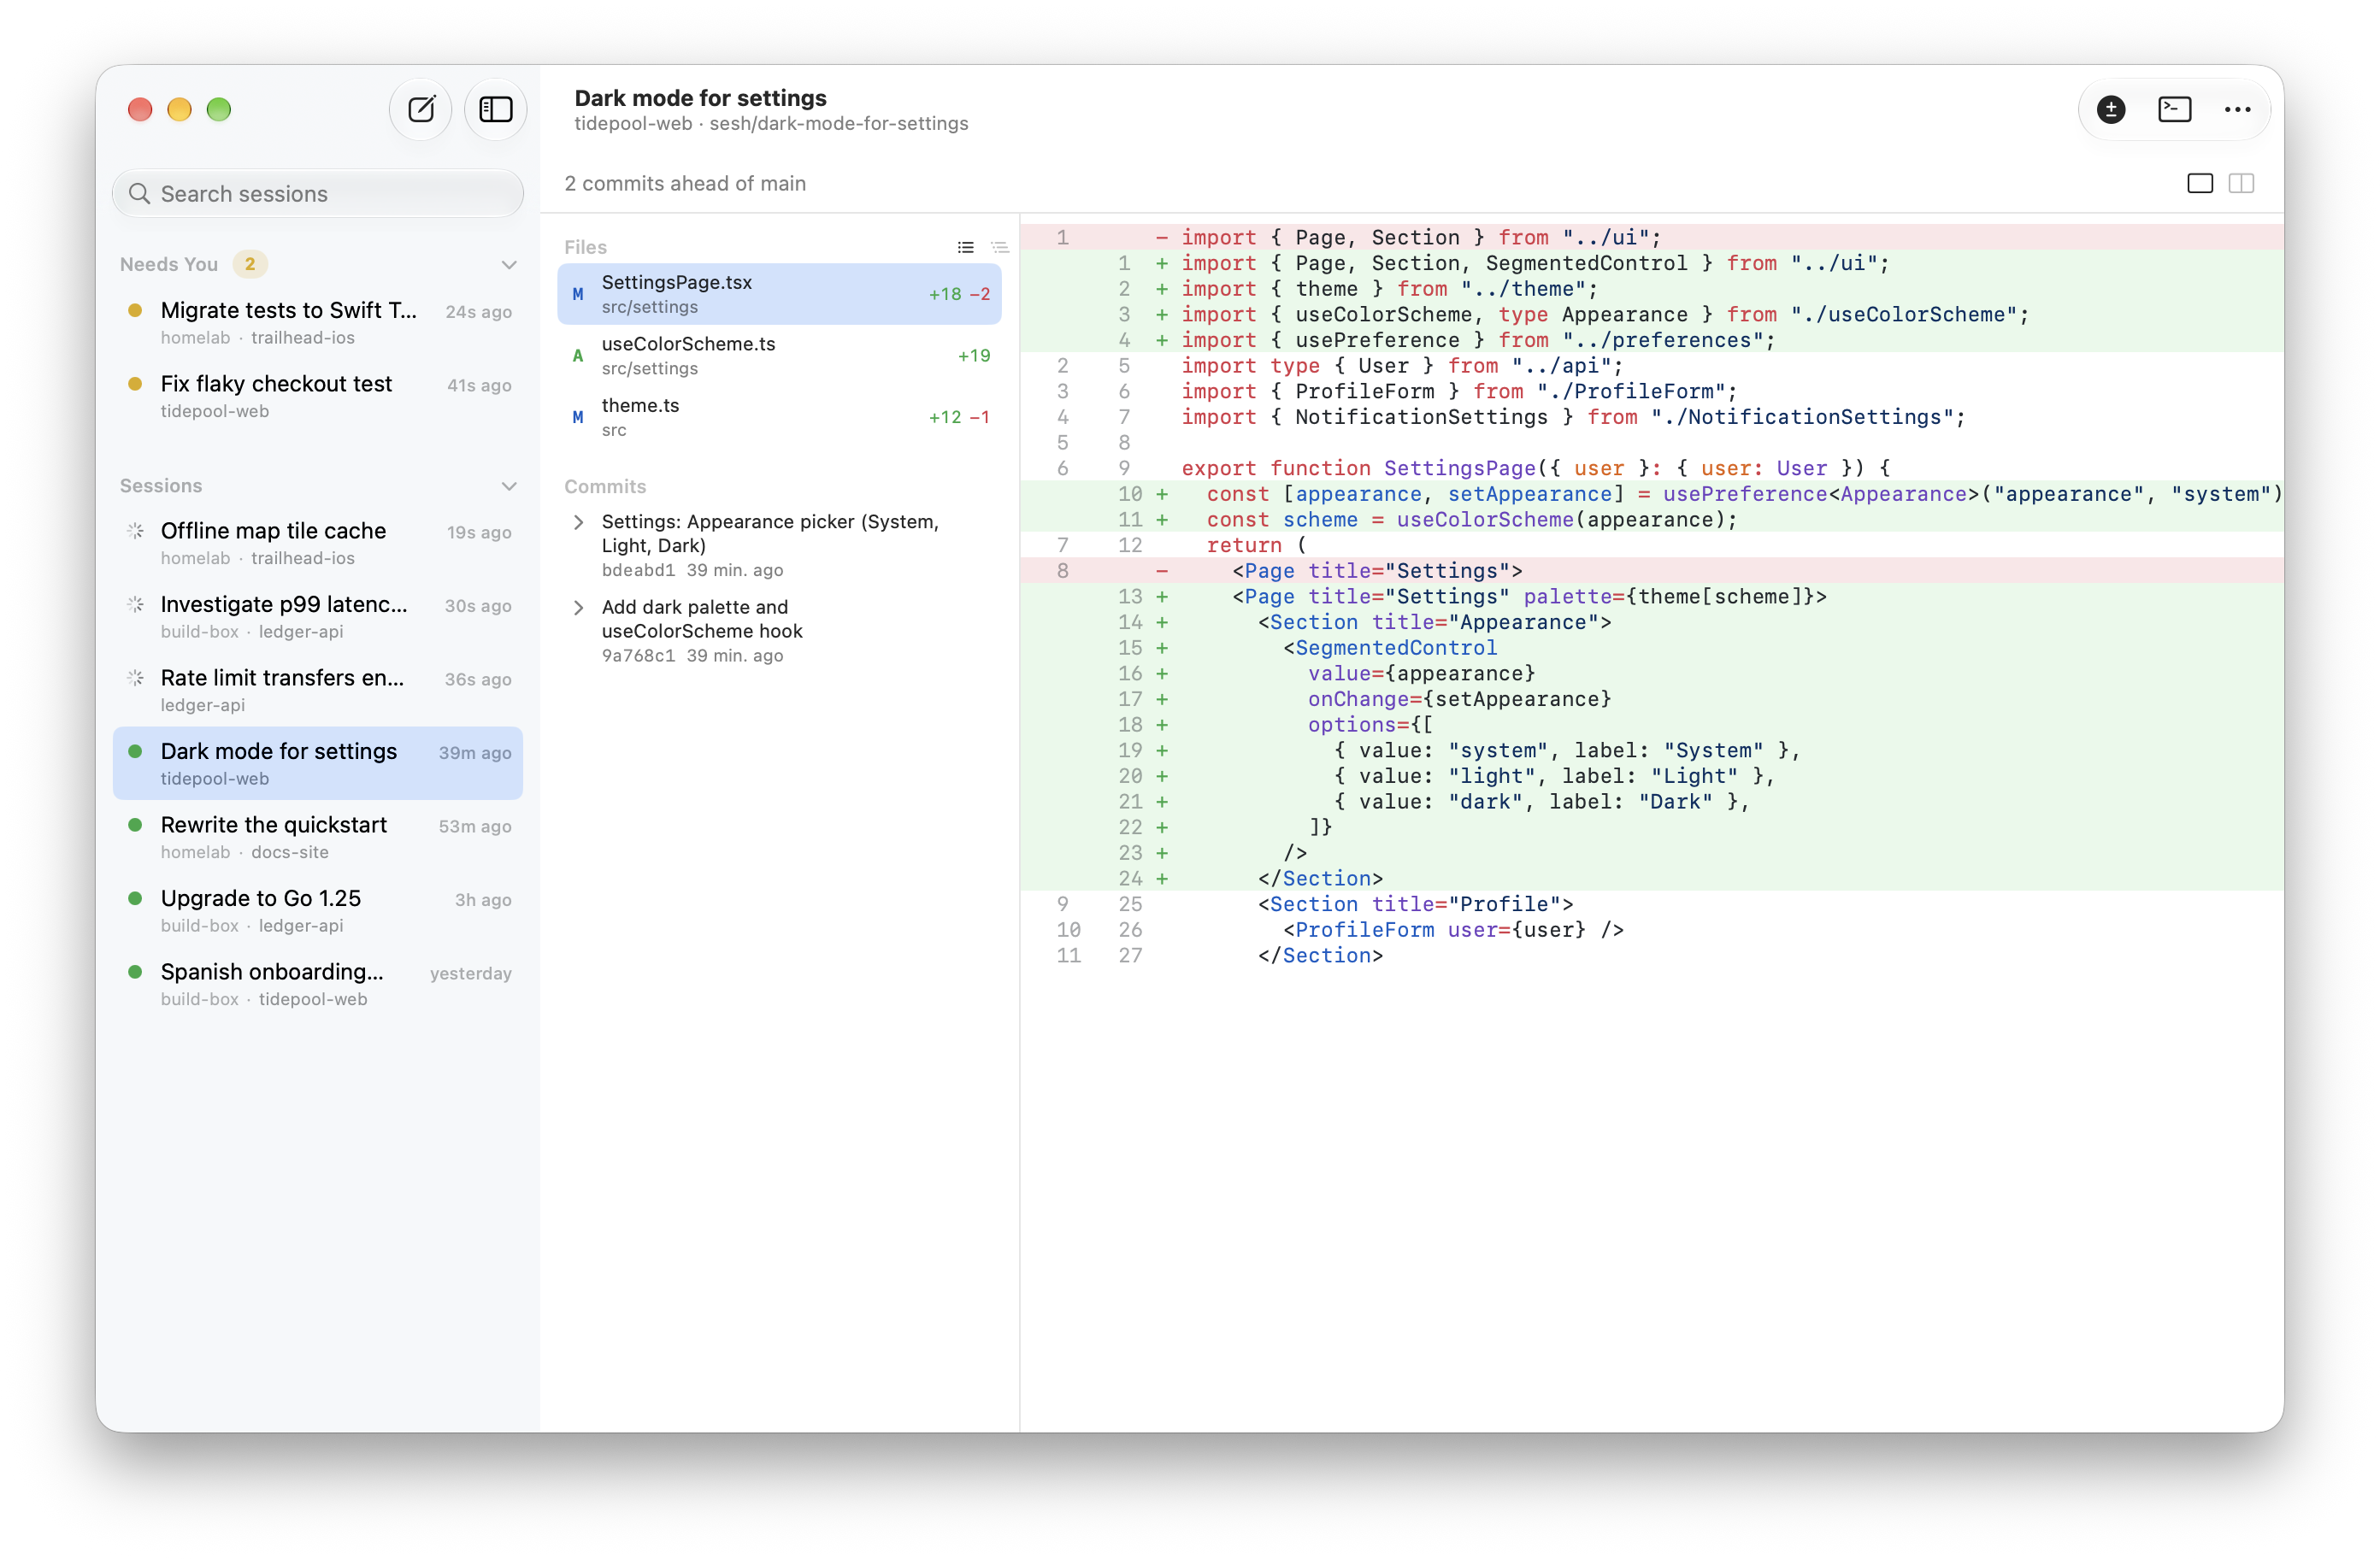Open Spanish onboarding session
2380x1559 pixels.
318,984
